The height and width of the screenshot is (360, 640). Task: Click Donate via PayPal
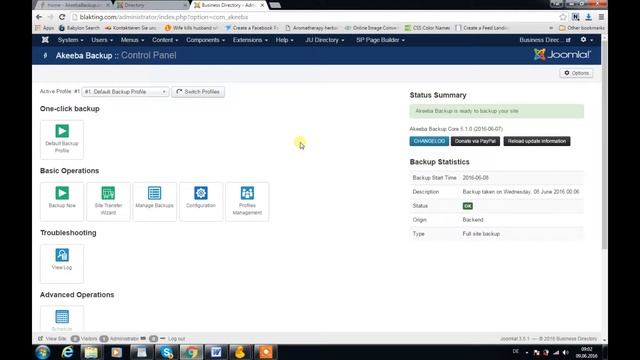pyautogui.click(x=475, y=141)
